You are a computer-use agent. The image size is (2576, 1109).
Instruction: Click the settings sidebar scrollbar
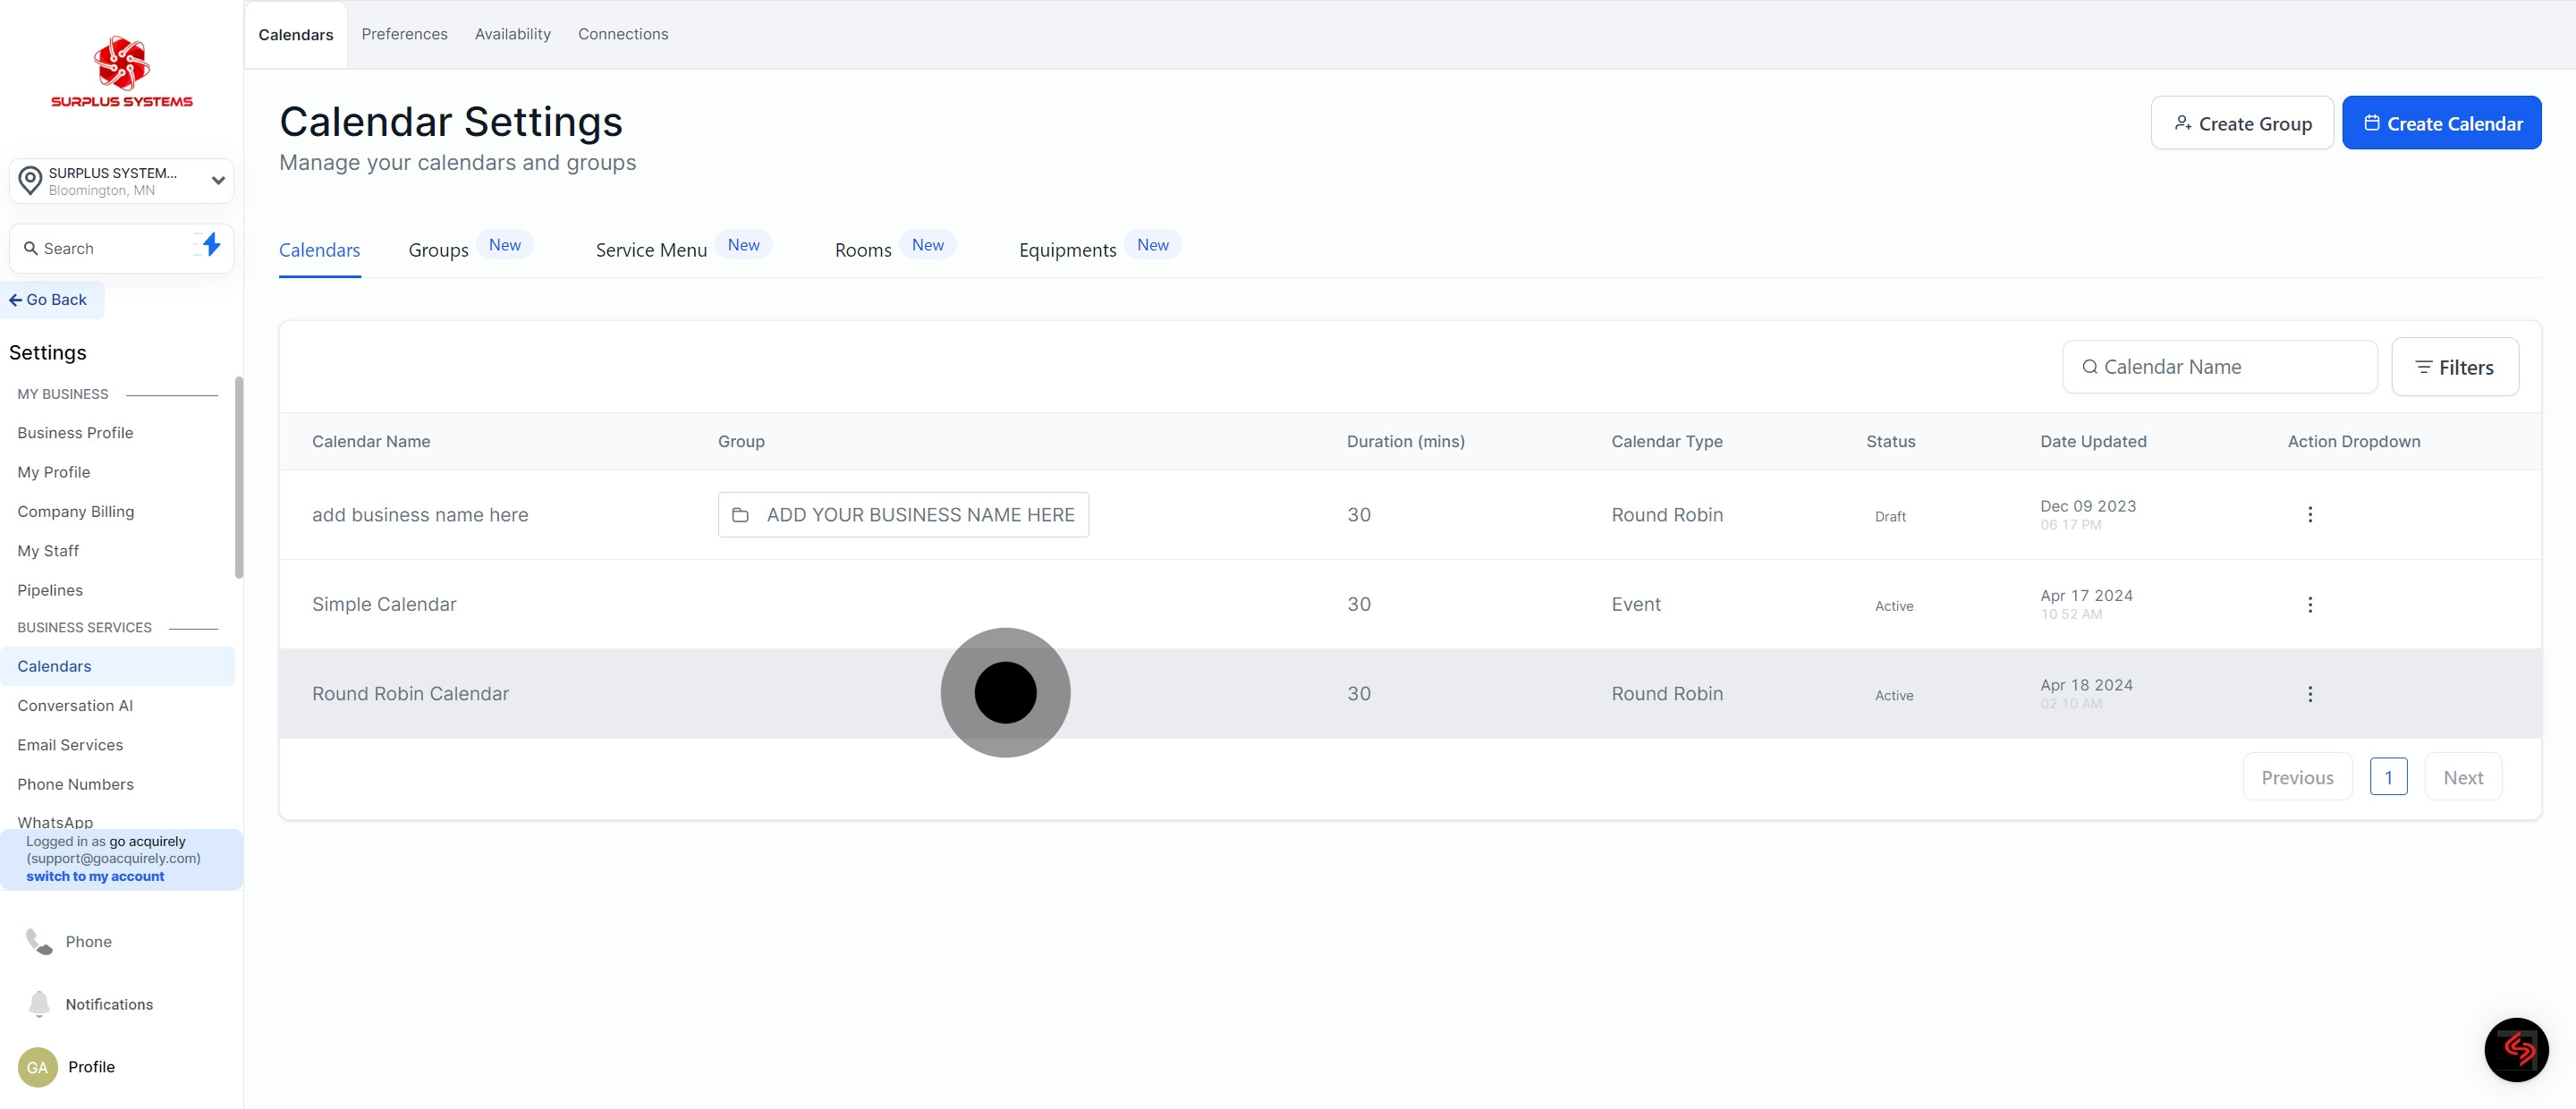coord(238,477)
